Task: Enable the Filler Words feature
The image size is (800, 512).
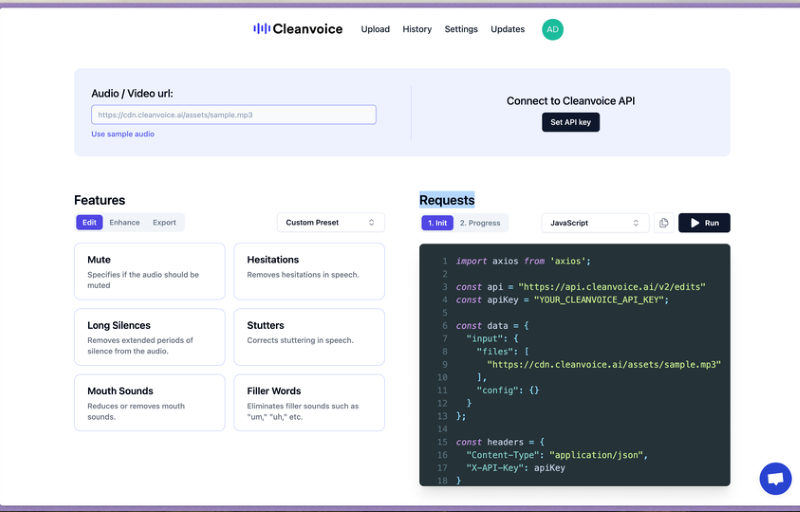Action: [x=309, y=403]
